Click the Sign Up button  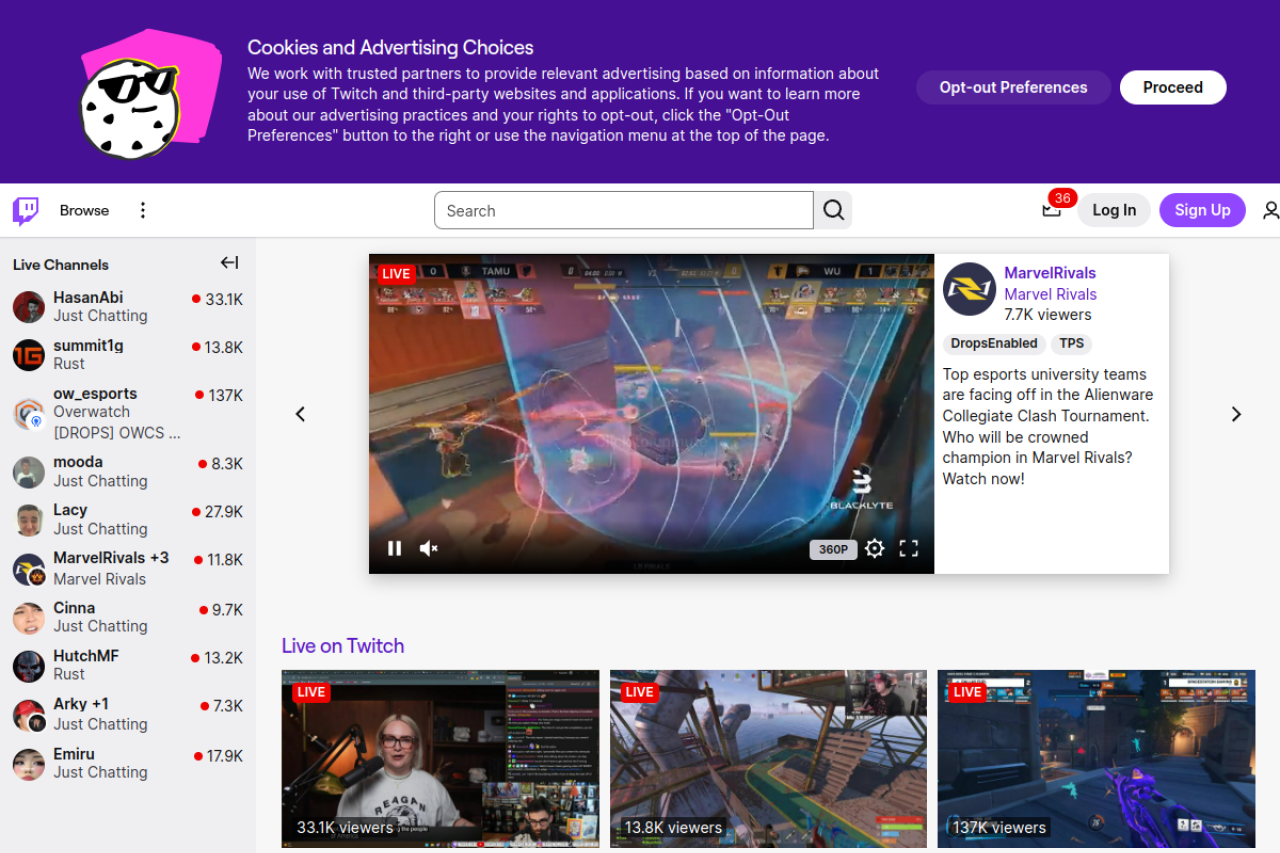[1202, 210]
